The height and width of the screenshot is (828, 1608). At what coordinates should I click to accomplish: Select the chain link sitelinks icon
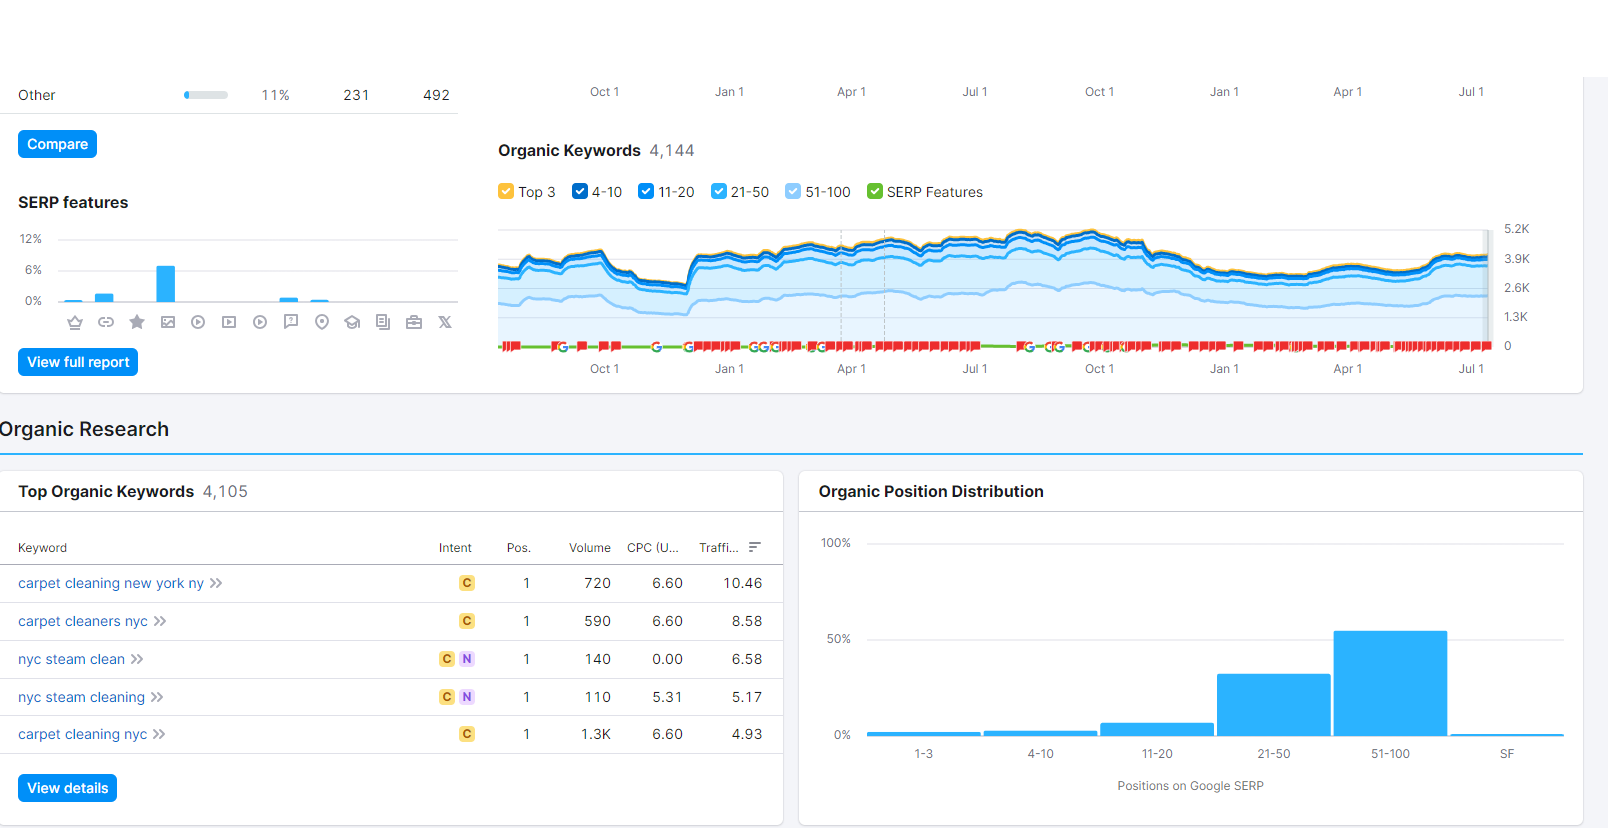click(106, 322)
